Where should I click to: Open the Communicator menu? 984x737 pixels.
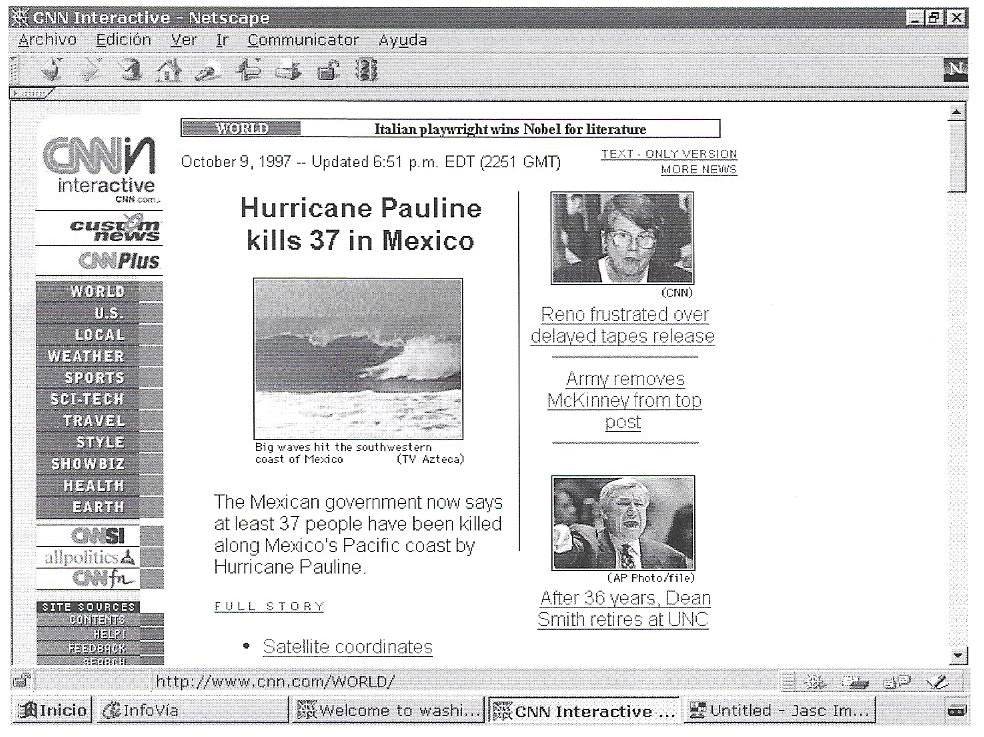pyautogui.click(x=302, y=40)
